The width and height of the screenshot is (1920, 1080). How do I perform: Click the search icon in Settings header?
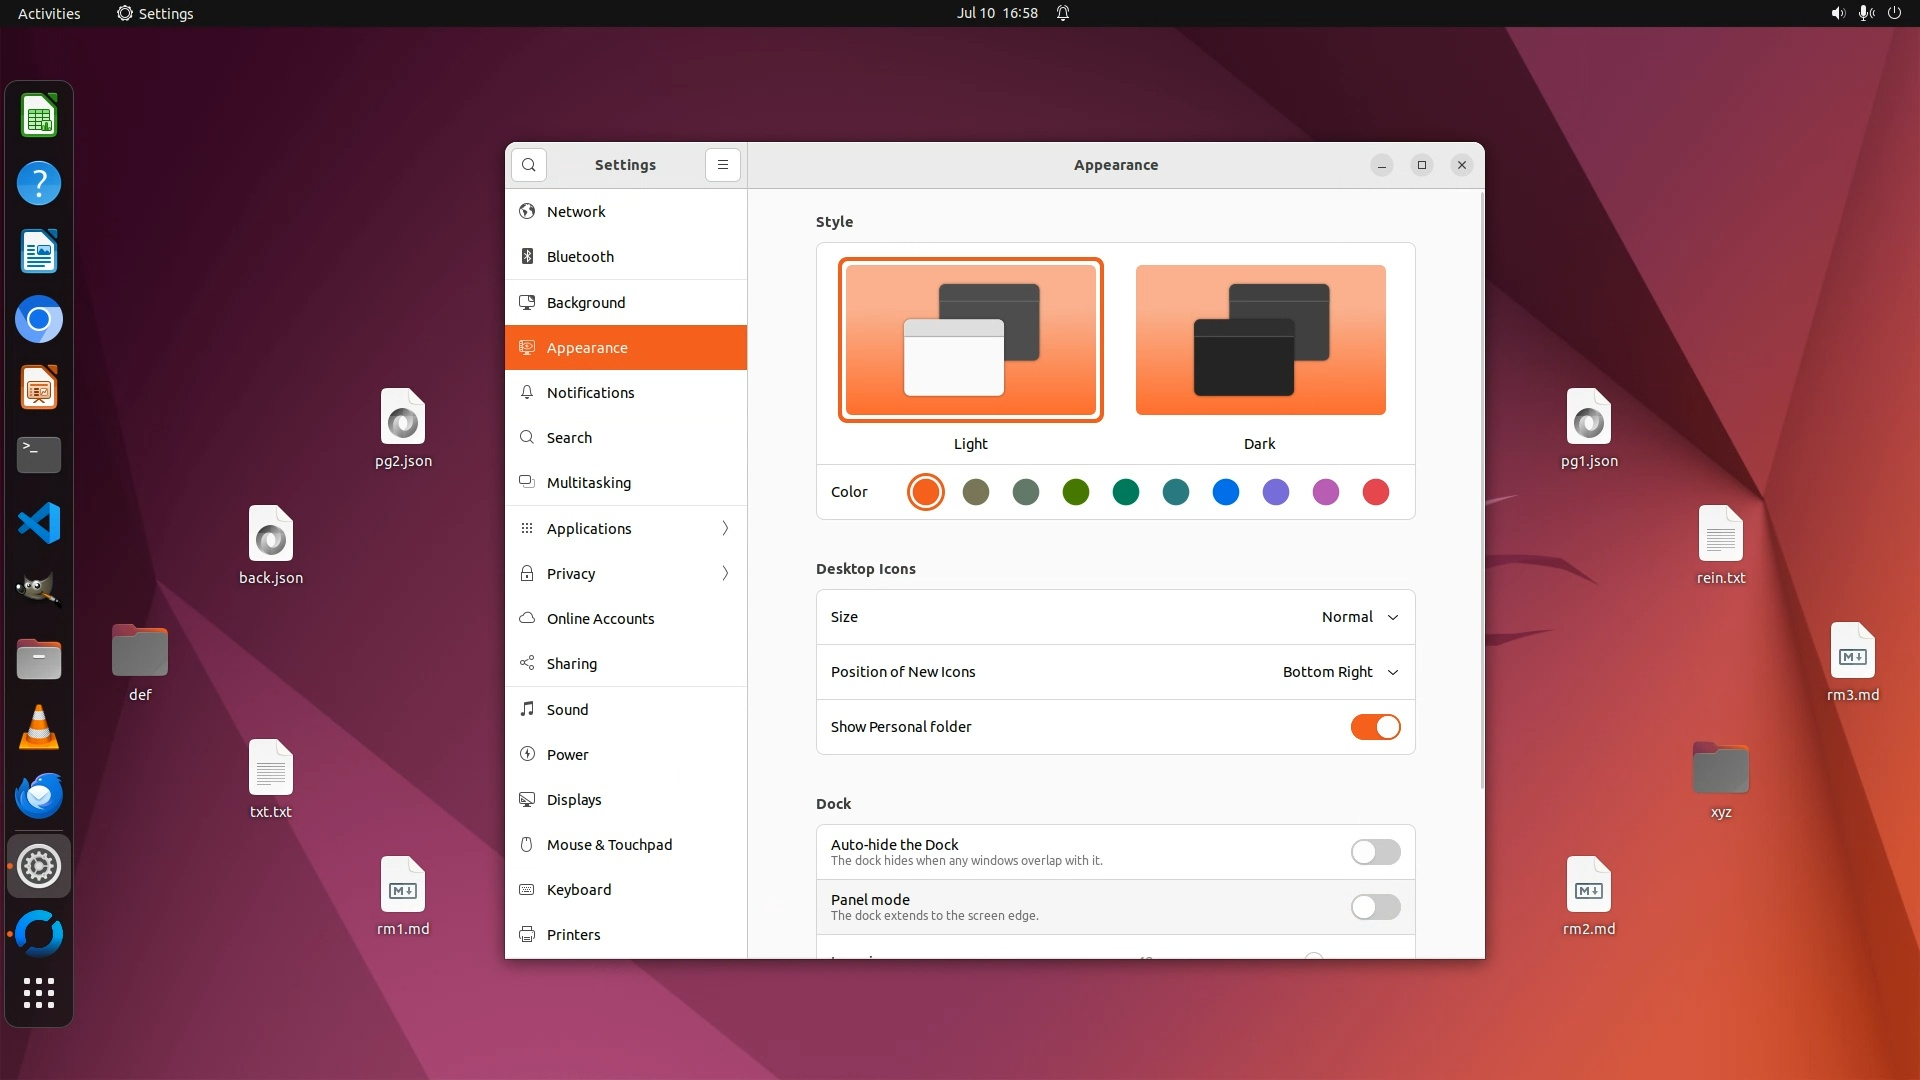528,165
